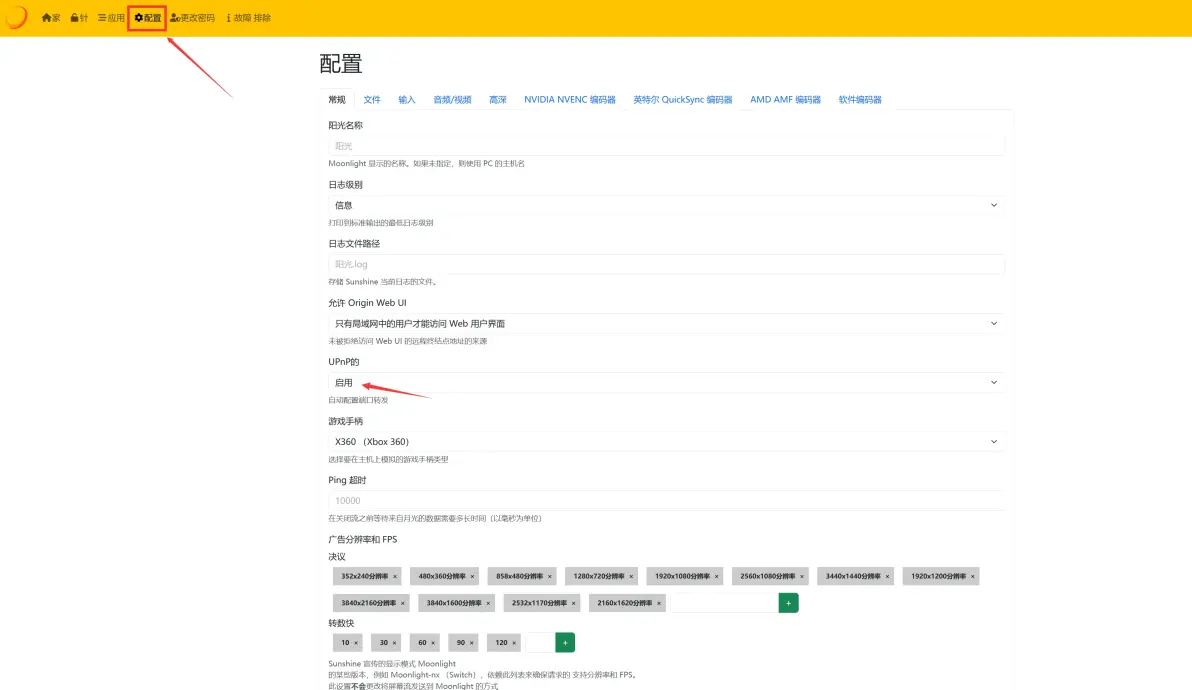Open 故障排除 troubleshooting page
Viewport: 1192px width, 690px height.
pos(249,18)
